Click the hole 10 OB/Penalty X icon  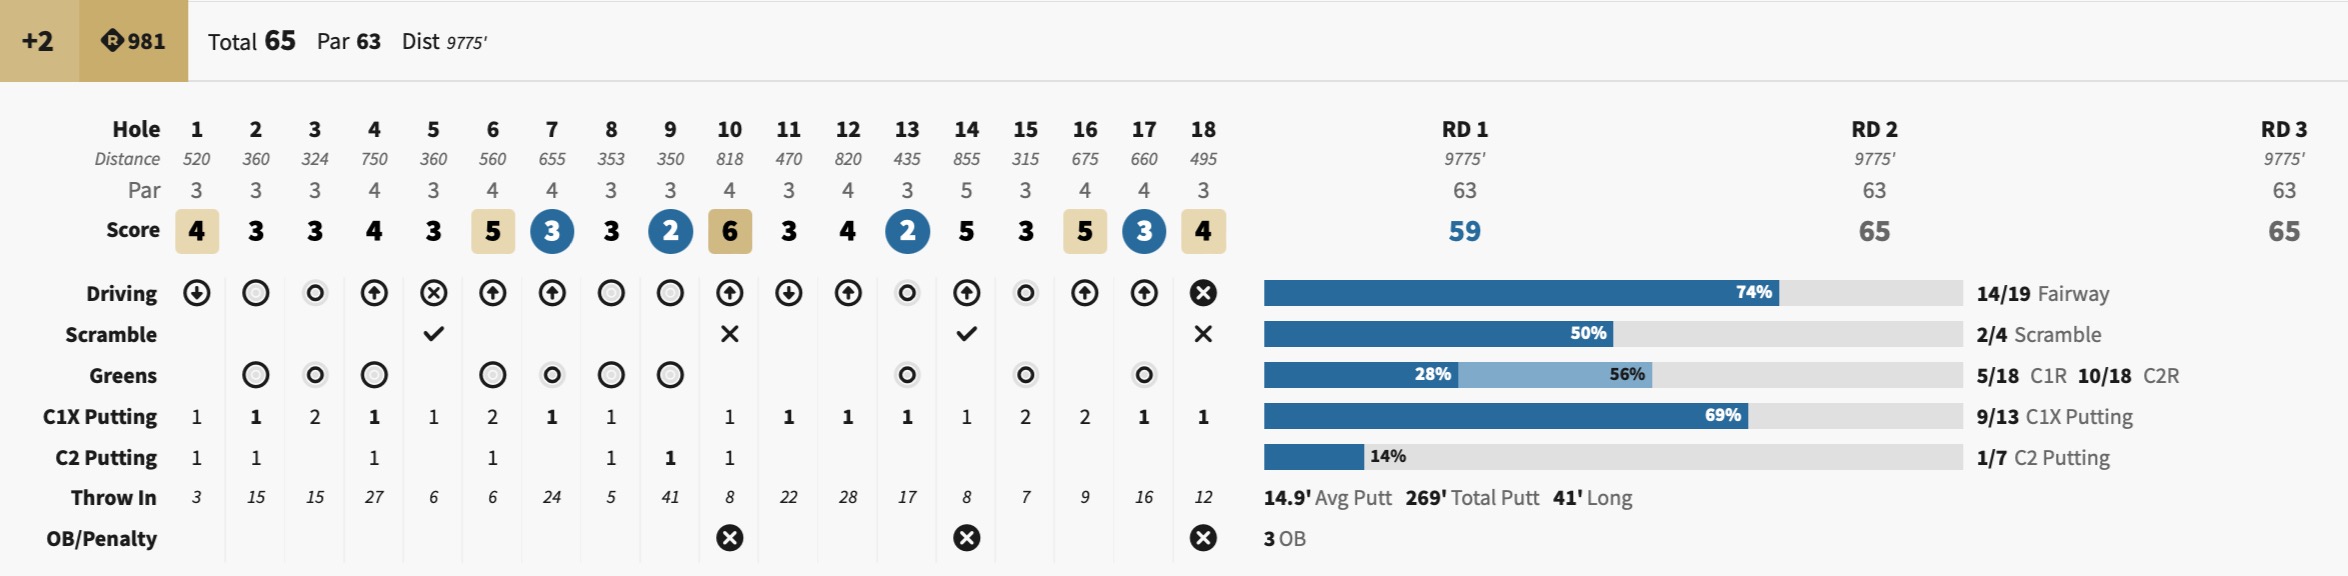click(x=730, y=538)
